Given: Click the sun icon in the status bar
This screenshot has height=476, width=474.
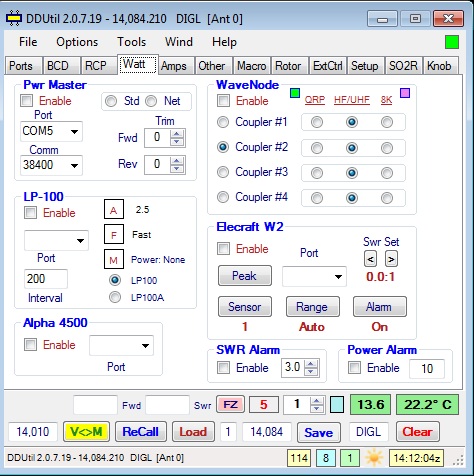Looking at the screenshot, I should 374,457.
